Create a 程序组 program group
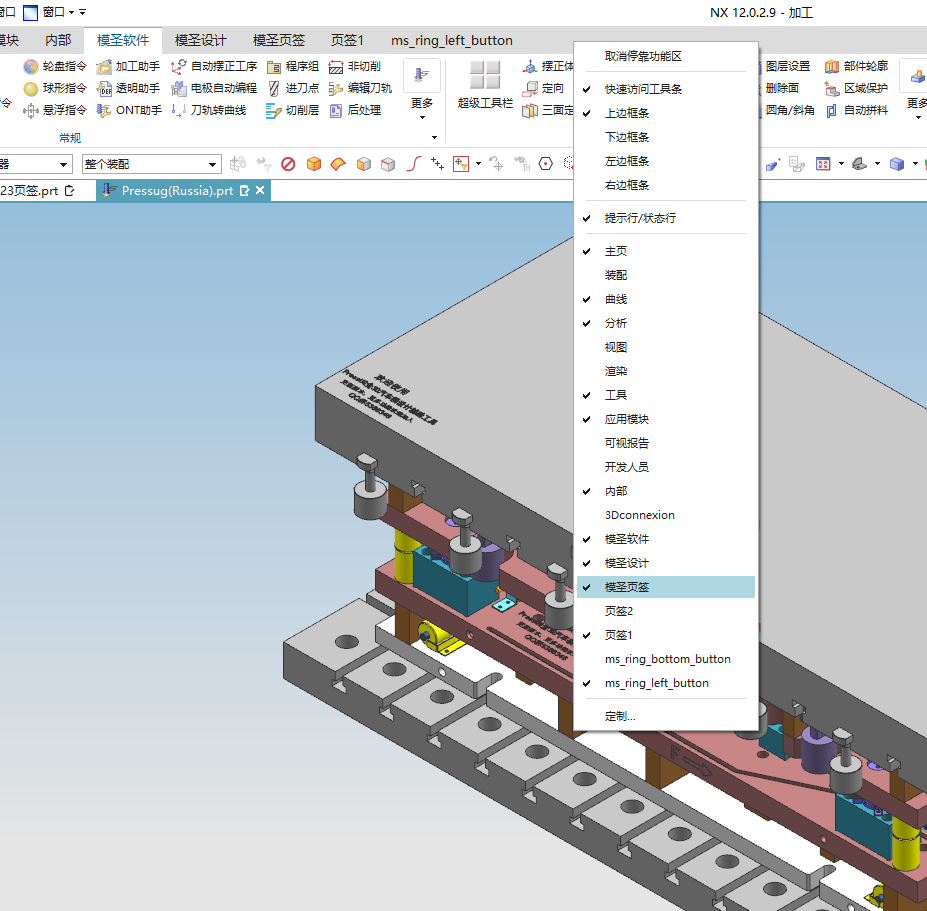The image size is (927, 911). click(293, 66)
